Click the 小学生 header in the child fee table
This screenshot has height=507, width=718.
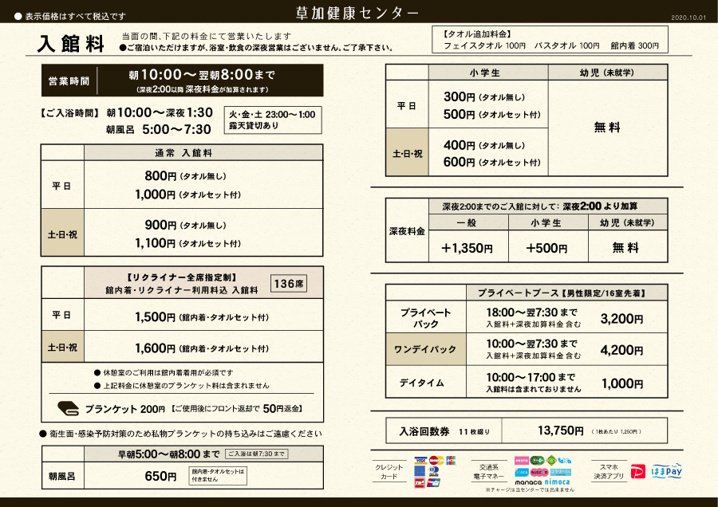[488, 72]
